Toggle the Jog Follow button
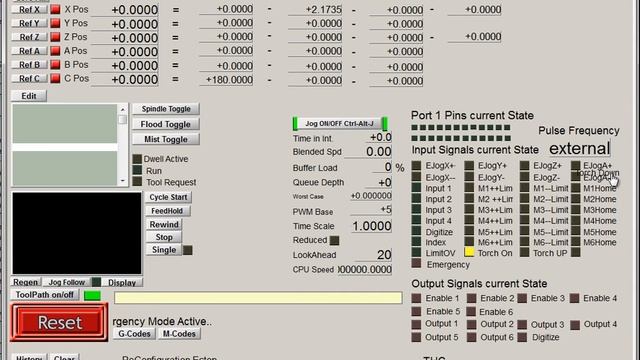The width and height of the screenshot is (640, 360). (x=67, y=282)
